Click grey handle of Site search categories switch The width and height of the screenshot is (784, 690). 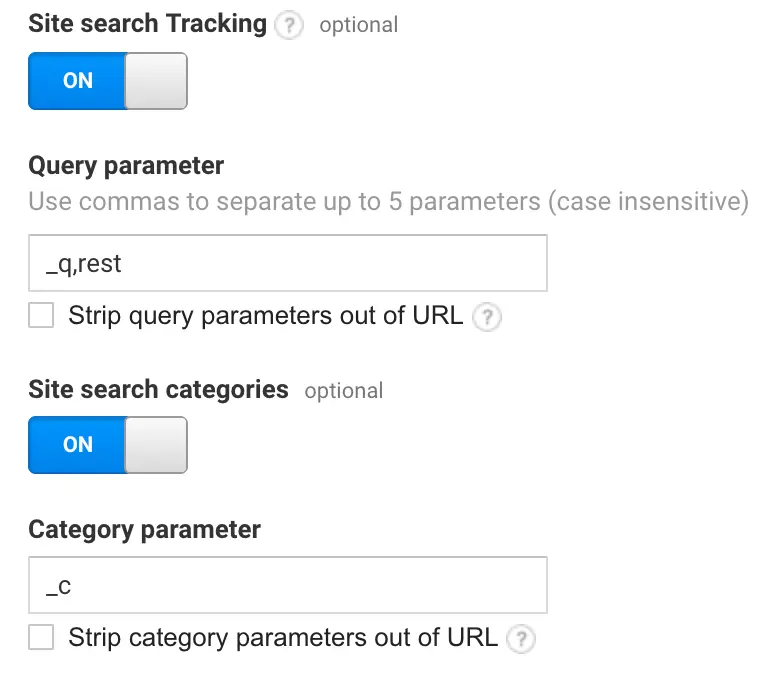[x=156, y=445]
